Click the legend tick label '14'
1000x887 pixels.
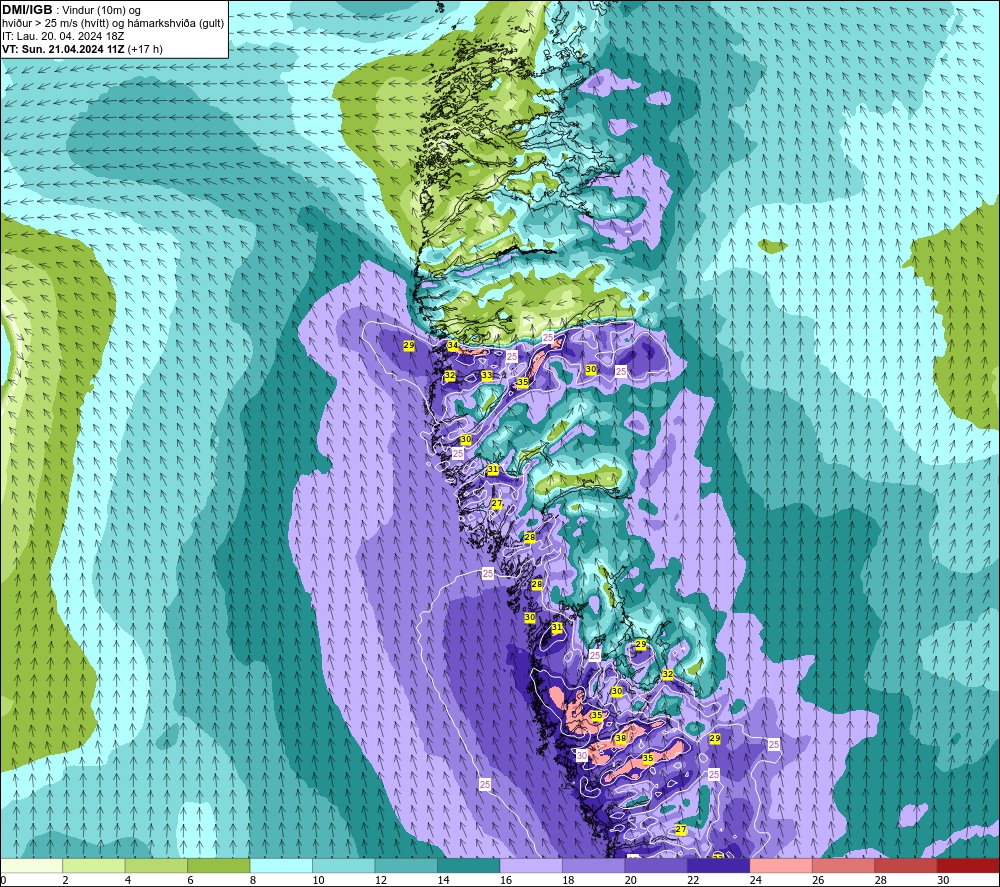pyautogui.click(x=444, y=880)
